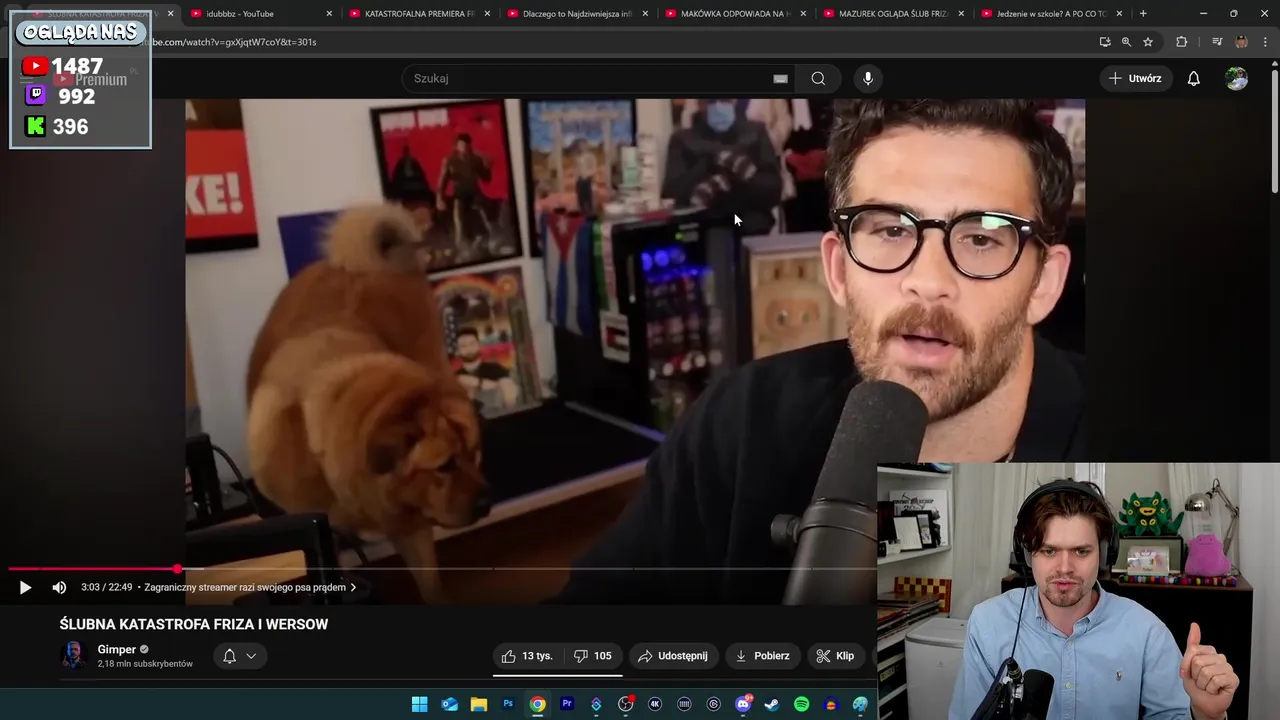Open the Gimper channel name link
1280x720 pixels.
116,649
